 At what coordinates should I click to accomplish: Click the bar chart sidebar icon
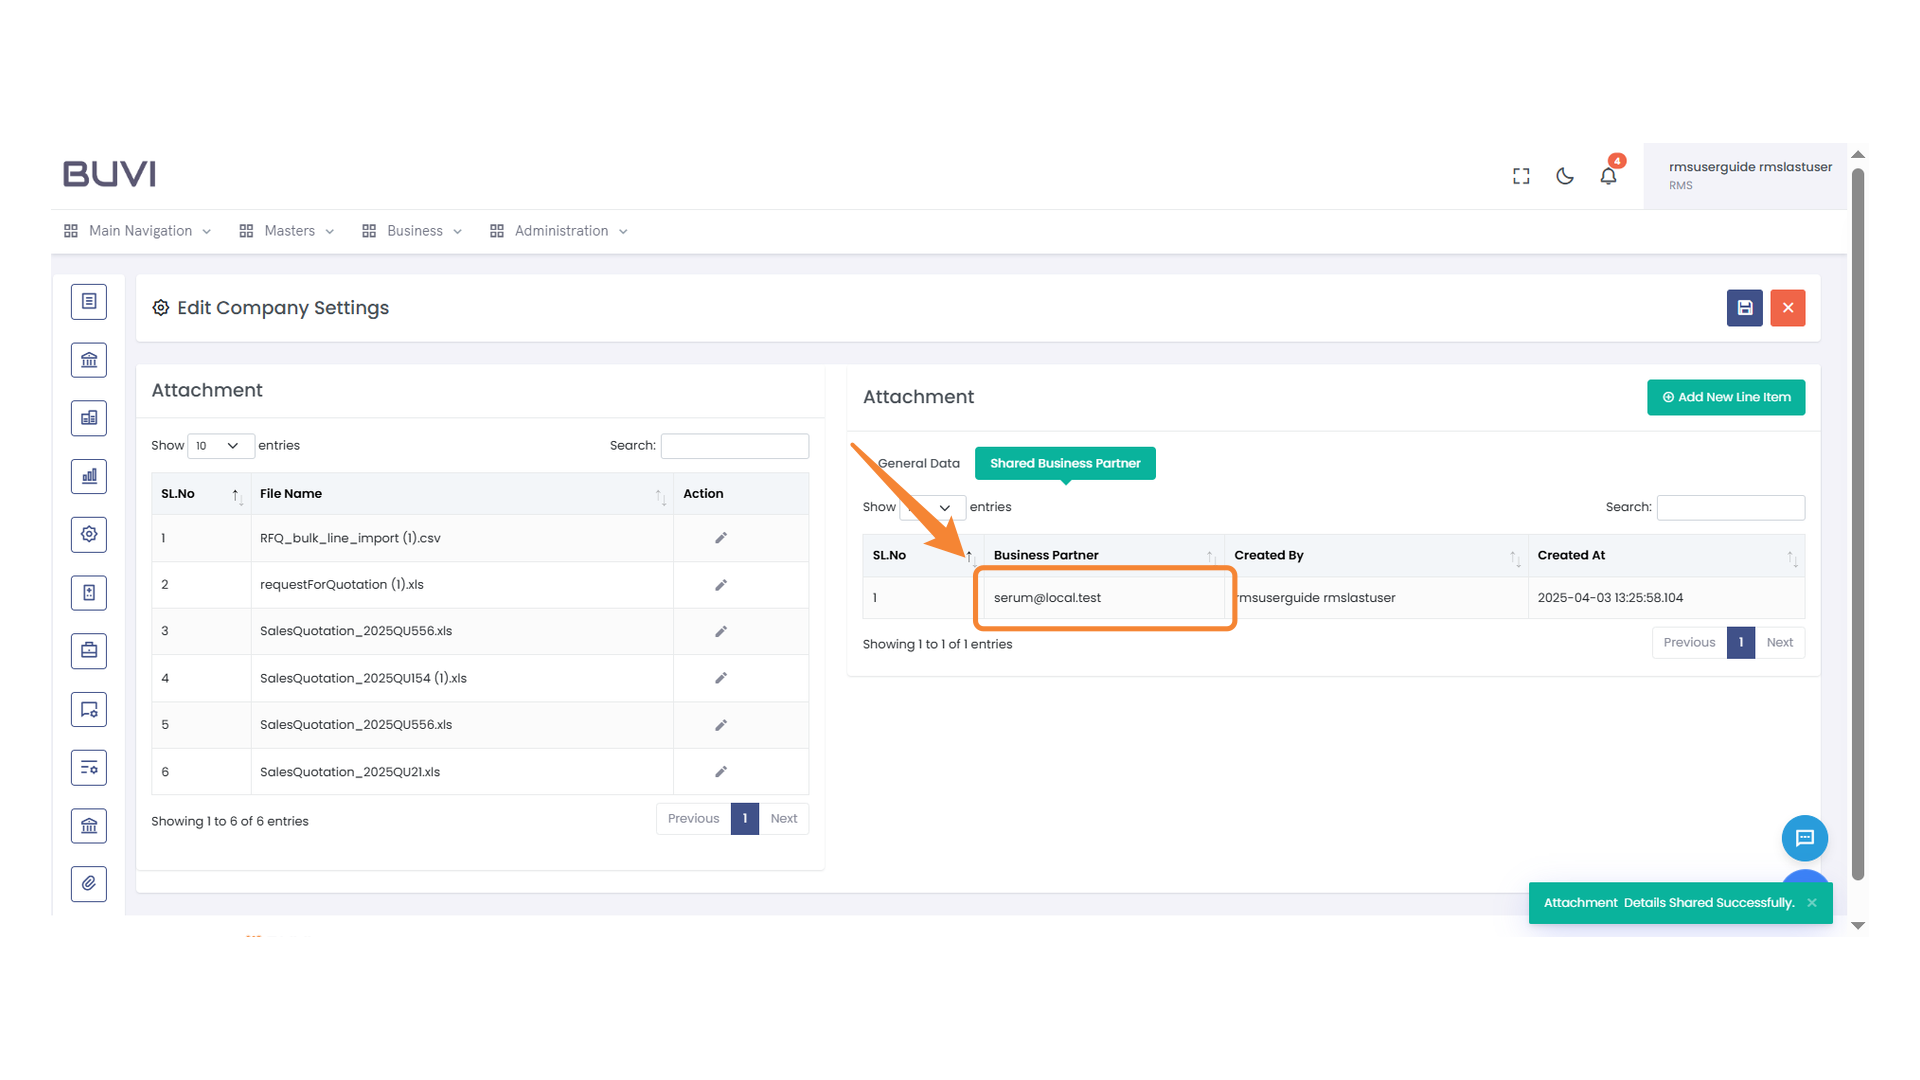[89, 476]
